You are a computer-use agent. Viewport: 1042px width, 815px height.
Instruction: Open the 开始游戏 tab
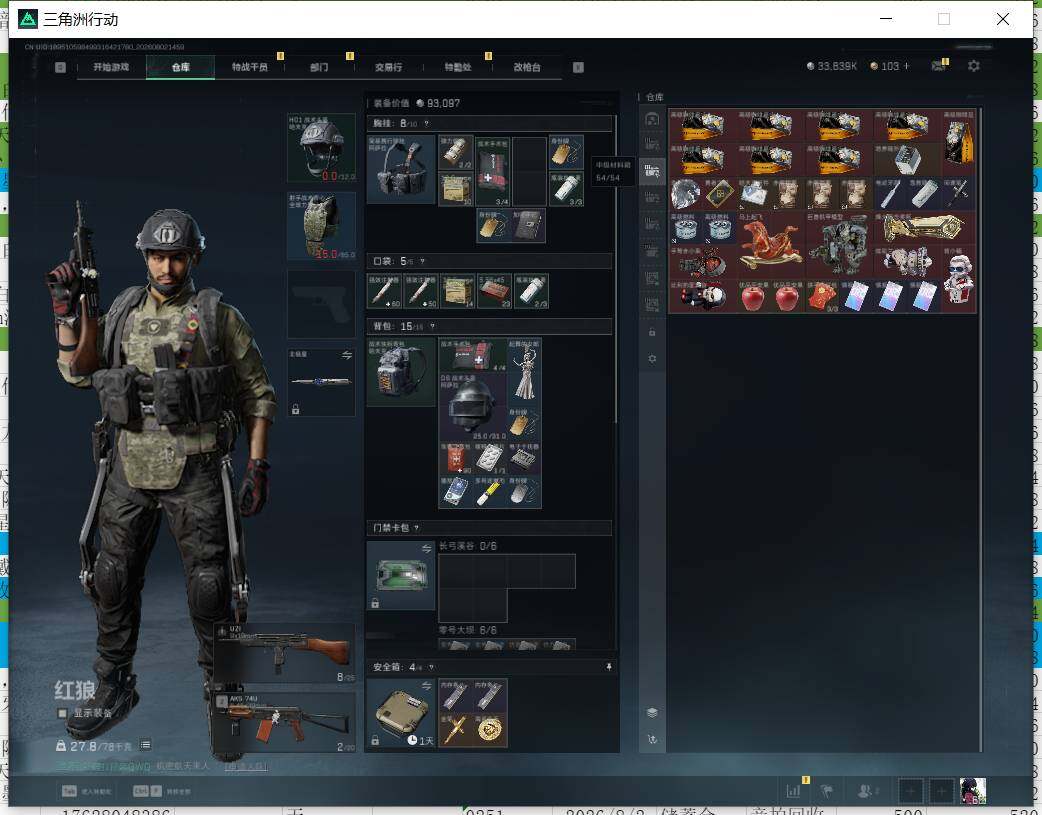tap(110, 67)
